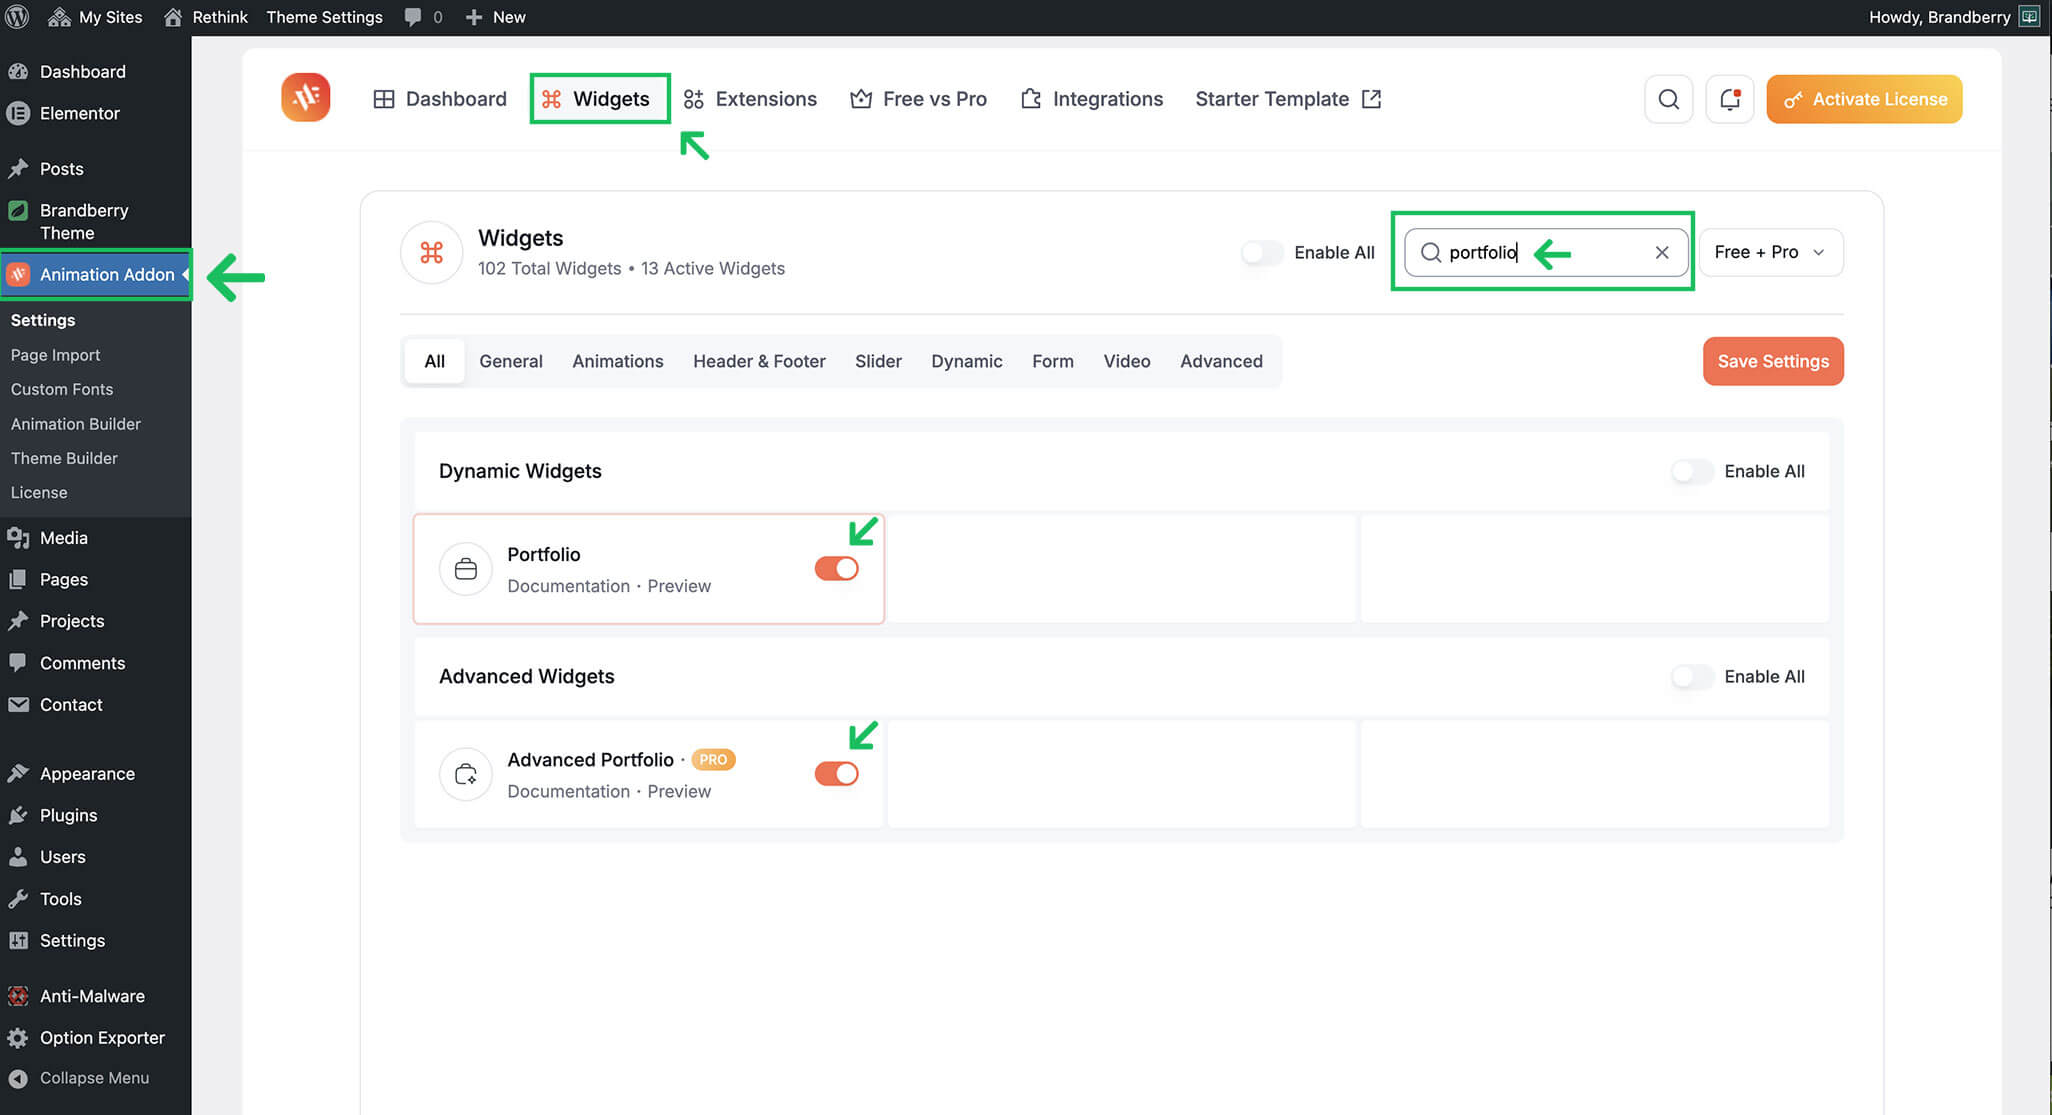Toggle Enable All for Advanced Widgets

click(1692, 677)
